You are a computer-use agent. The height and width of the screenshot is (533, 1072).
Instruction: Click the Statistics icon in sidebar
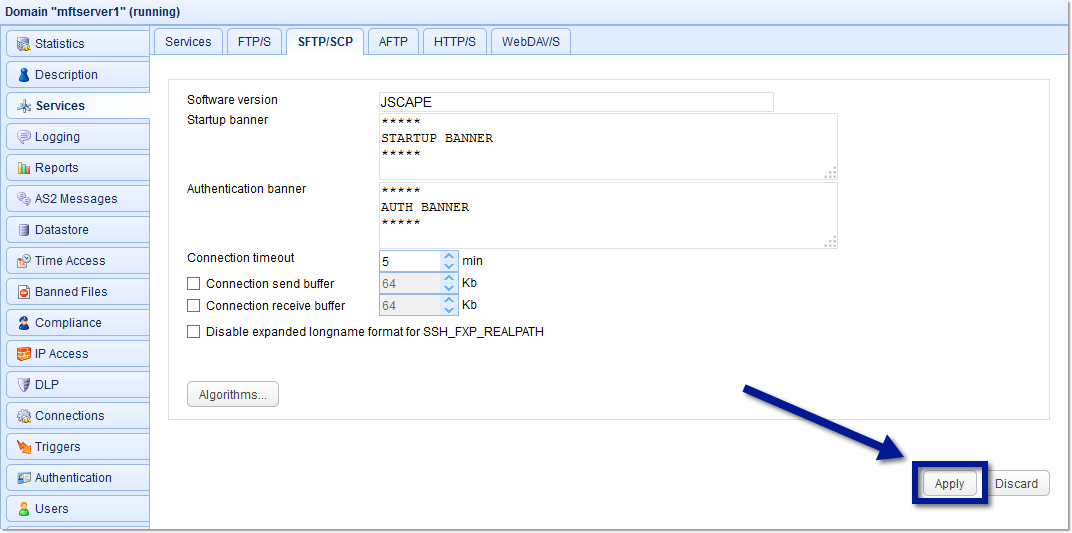(24, 44)
